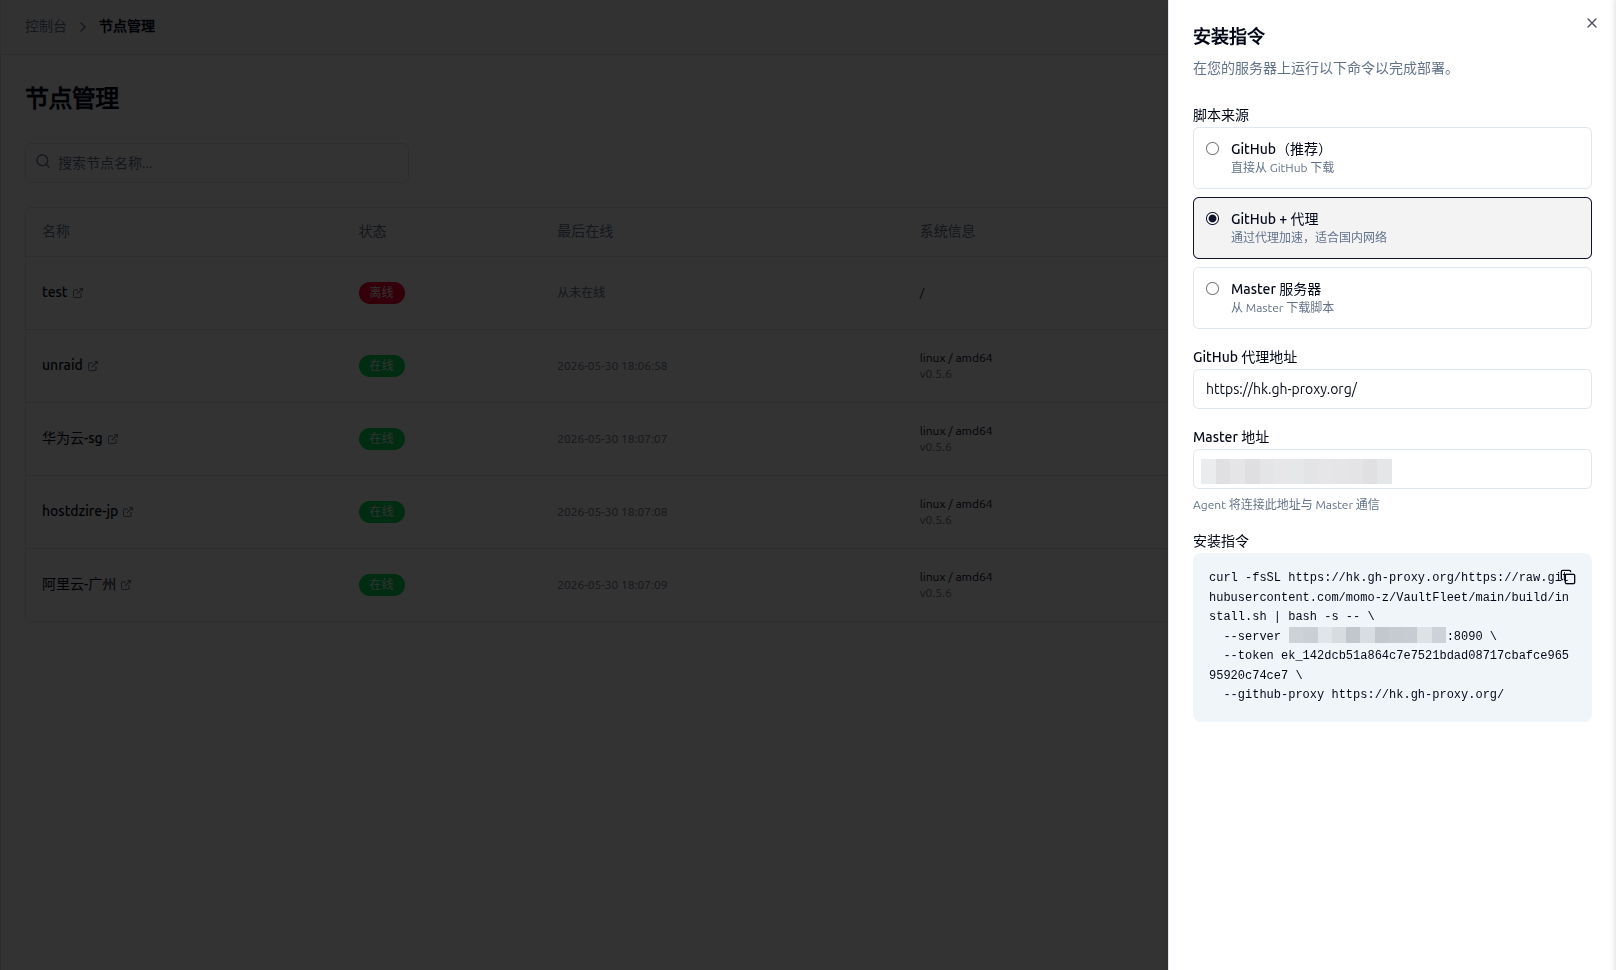
Task: Focus the 搜索节点名称 search box
Action: (217, 162)
